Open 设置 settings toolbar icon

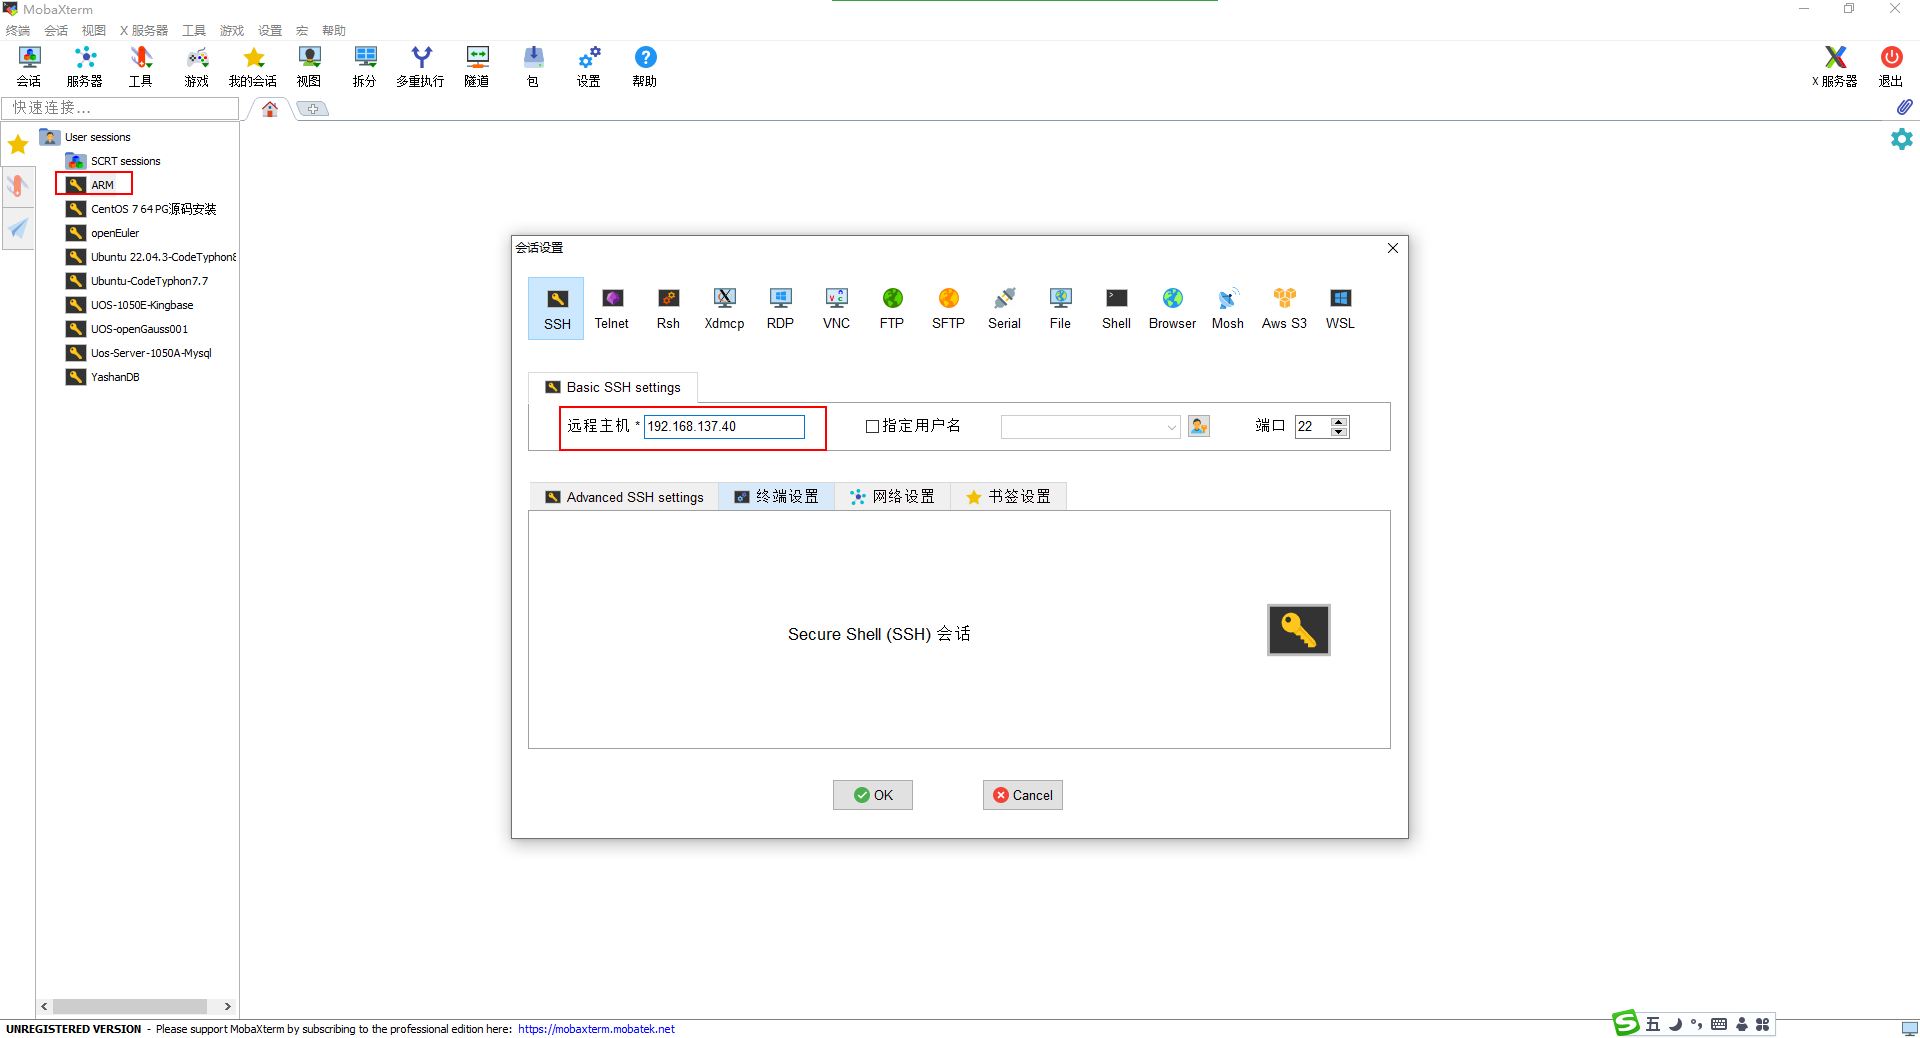coord(589,66)
